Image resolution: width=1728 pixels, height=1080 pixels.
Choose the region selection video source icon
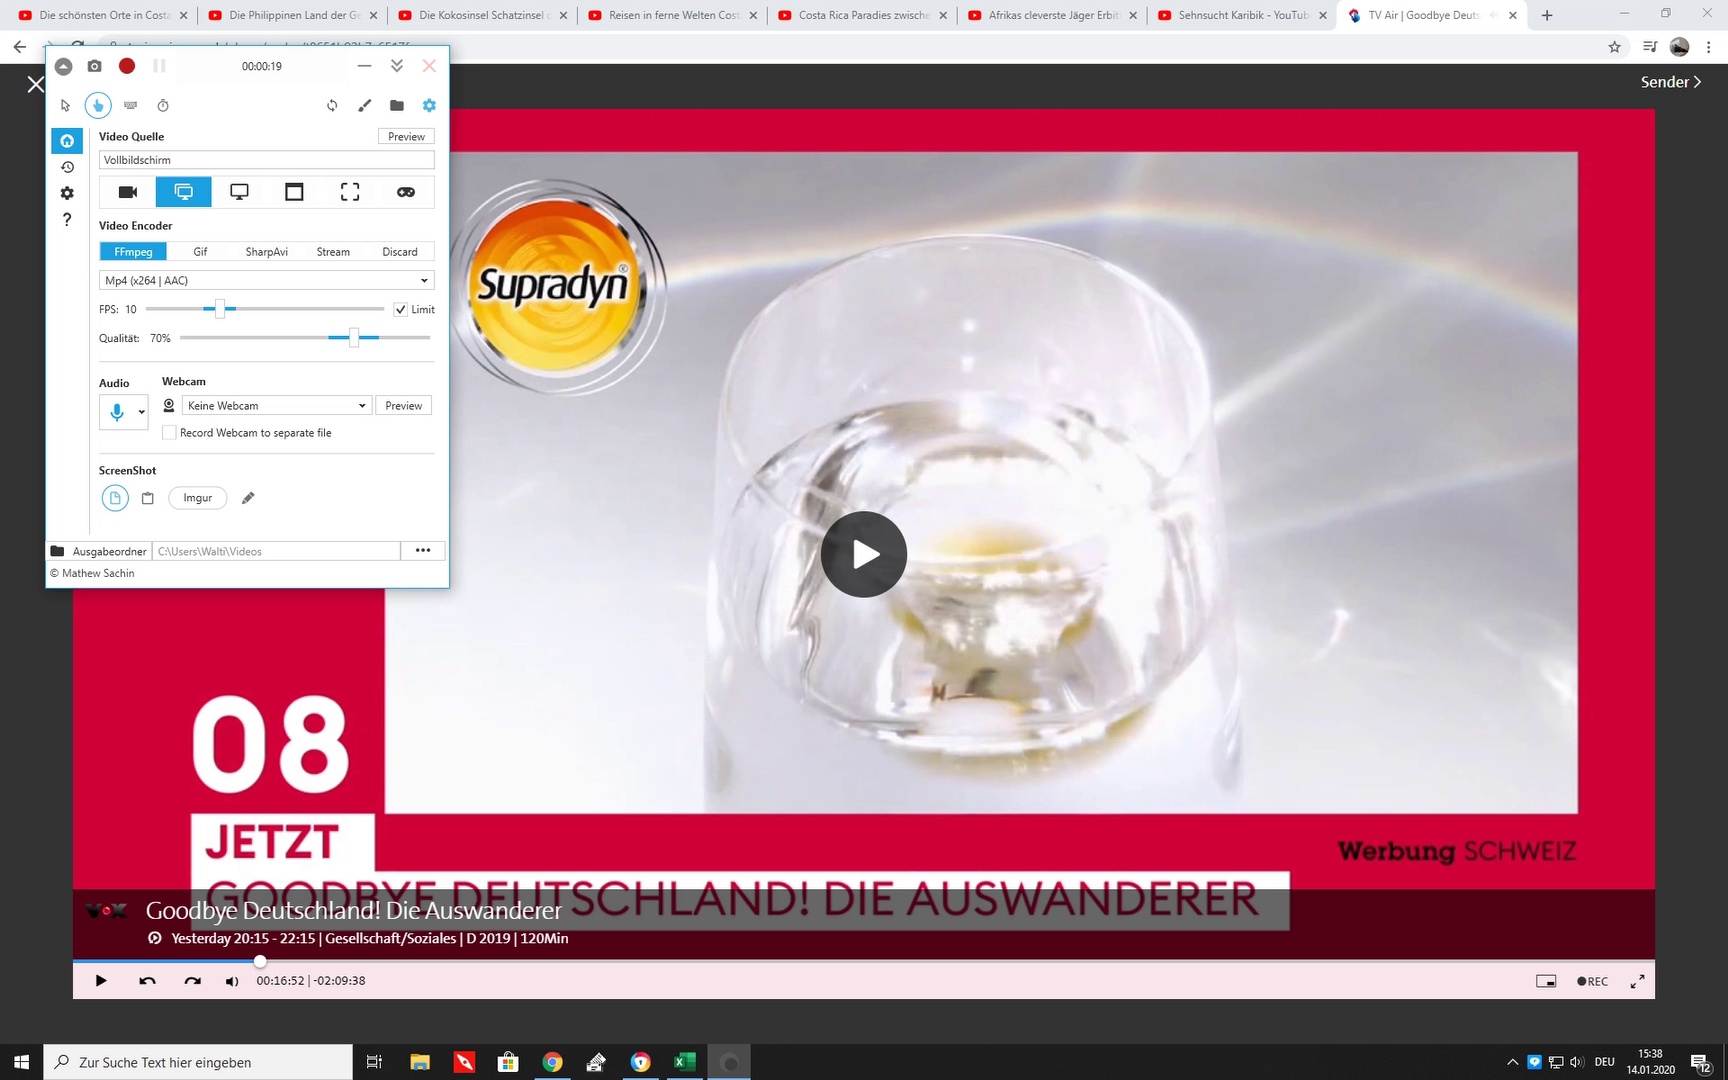[349, 192]
